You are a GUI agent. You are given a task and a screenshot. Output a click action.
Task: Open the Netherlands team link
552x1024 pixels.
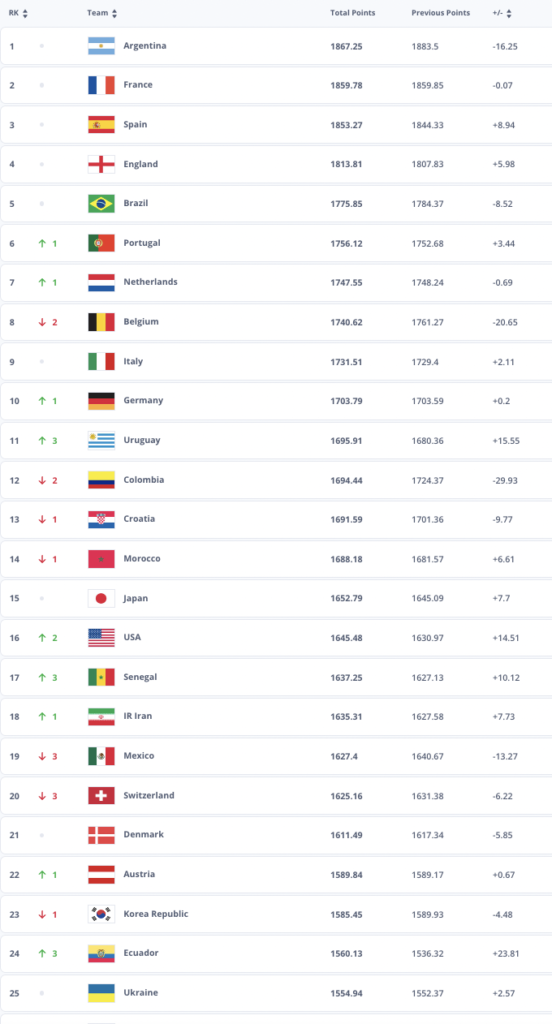[x=150, y=282]
